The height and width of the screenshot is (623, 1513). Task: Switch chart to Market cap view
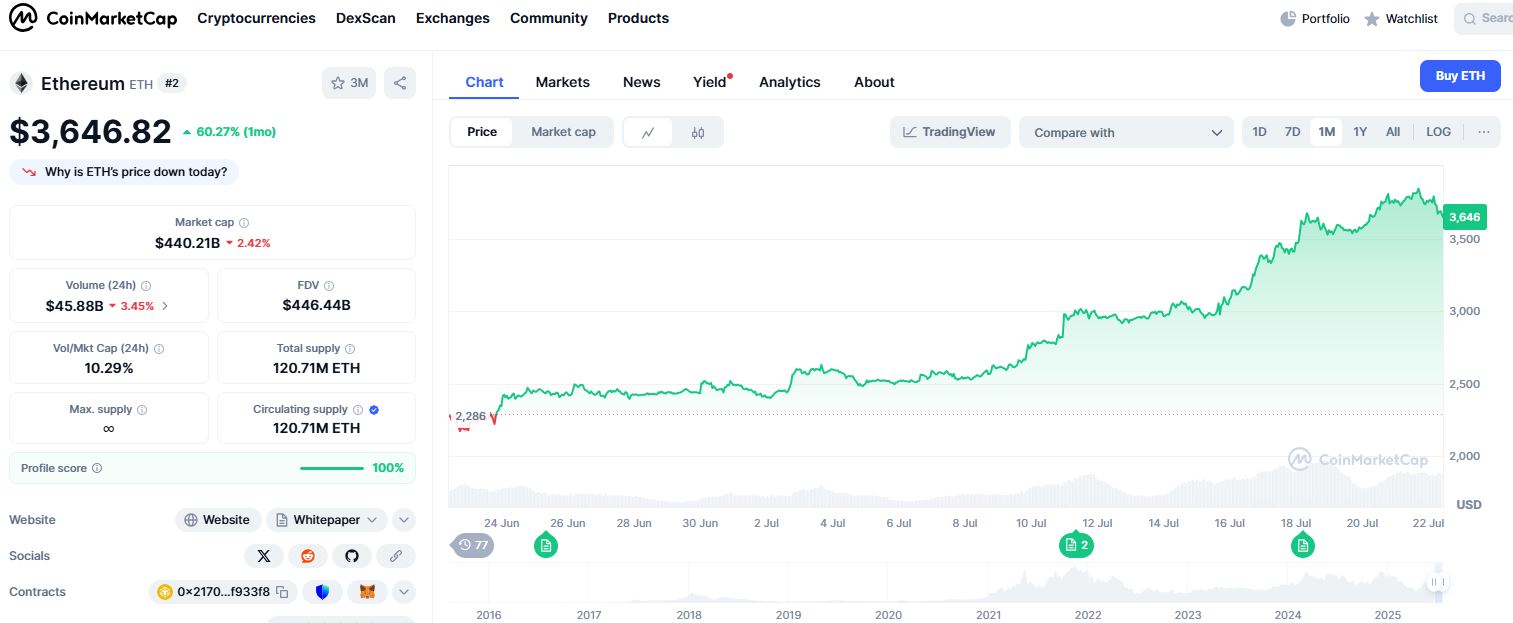coord(563,132)
